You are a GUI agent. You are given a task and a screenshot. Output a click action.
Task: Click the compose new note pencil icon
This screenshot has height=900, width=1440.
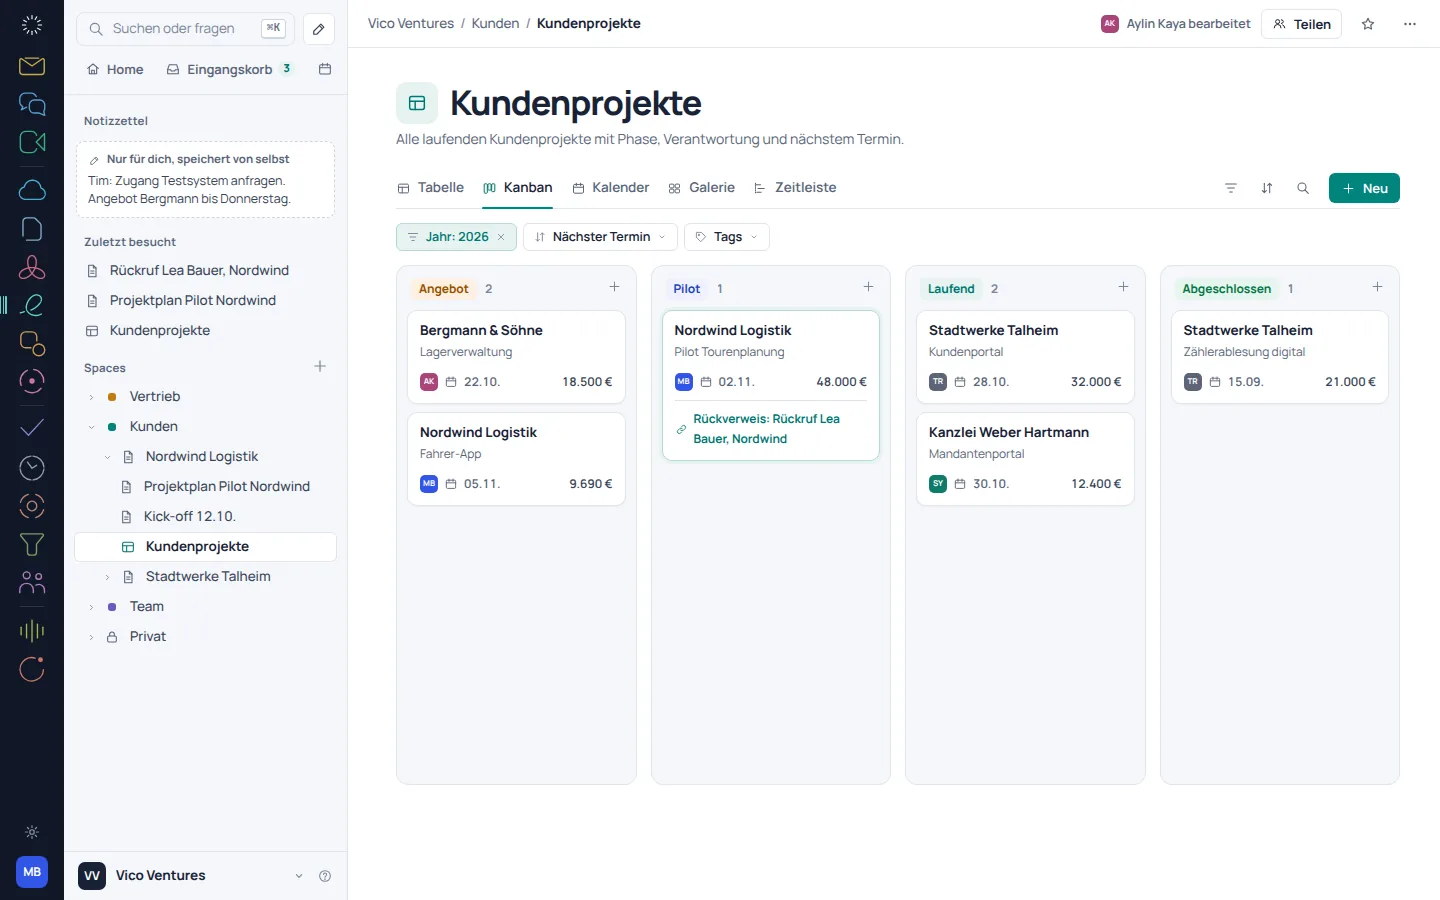pos(319,29)
